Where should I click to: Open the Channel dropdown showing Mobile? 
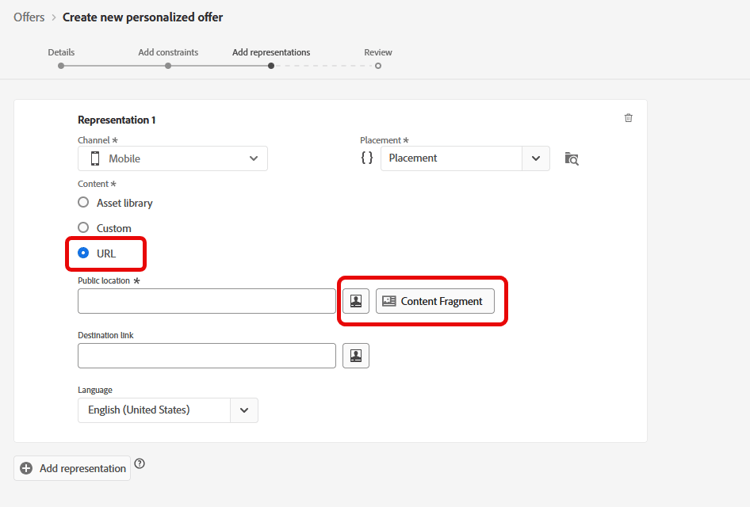(173, 158)
